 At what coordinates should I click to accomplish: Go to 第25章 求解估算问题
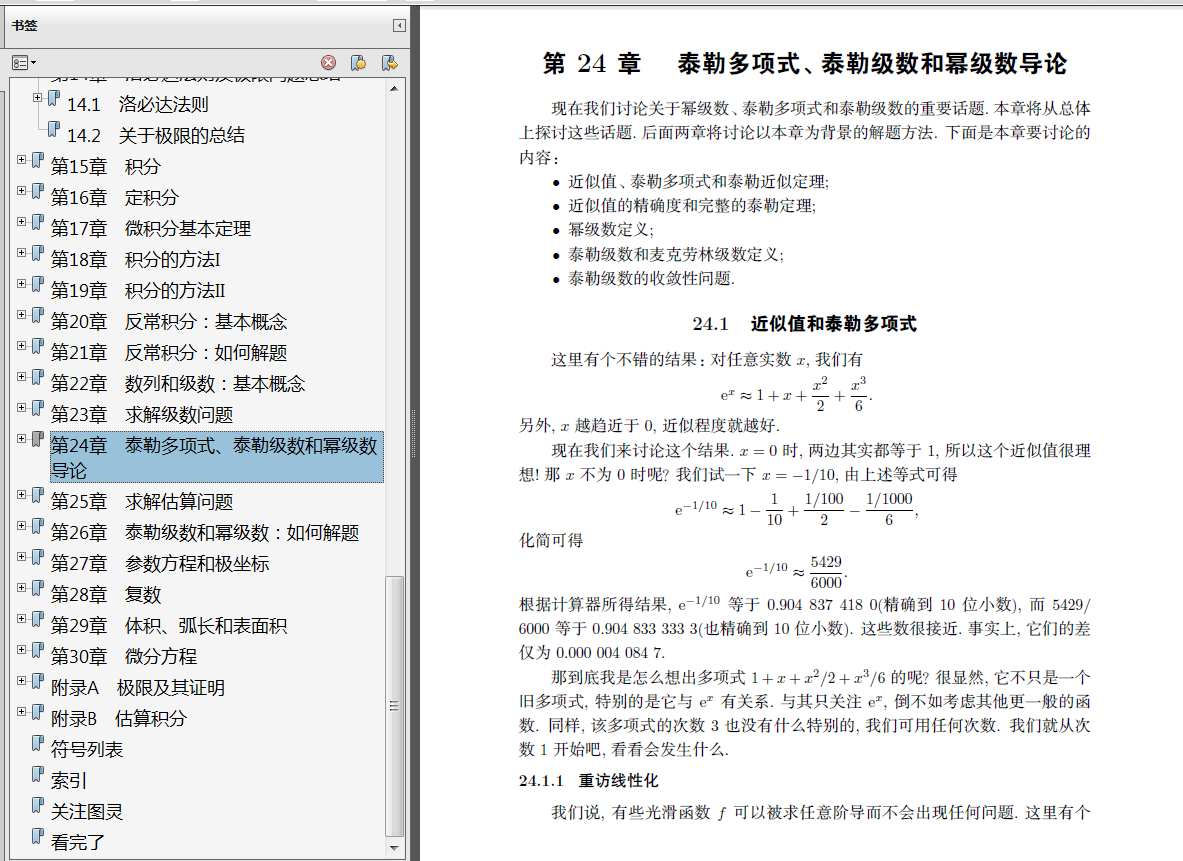pos(142,501)
